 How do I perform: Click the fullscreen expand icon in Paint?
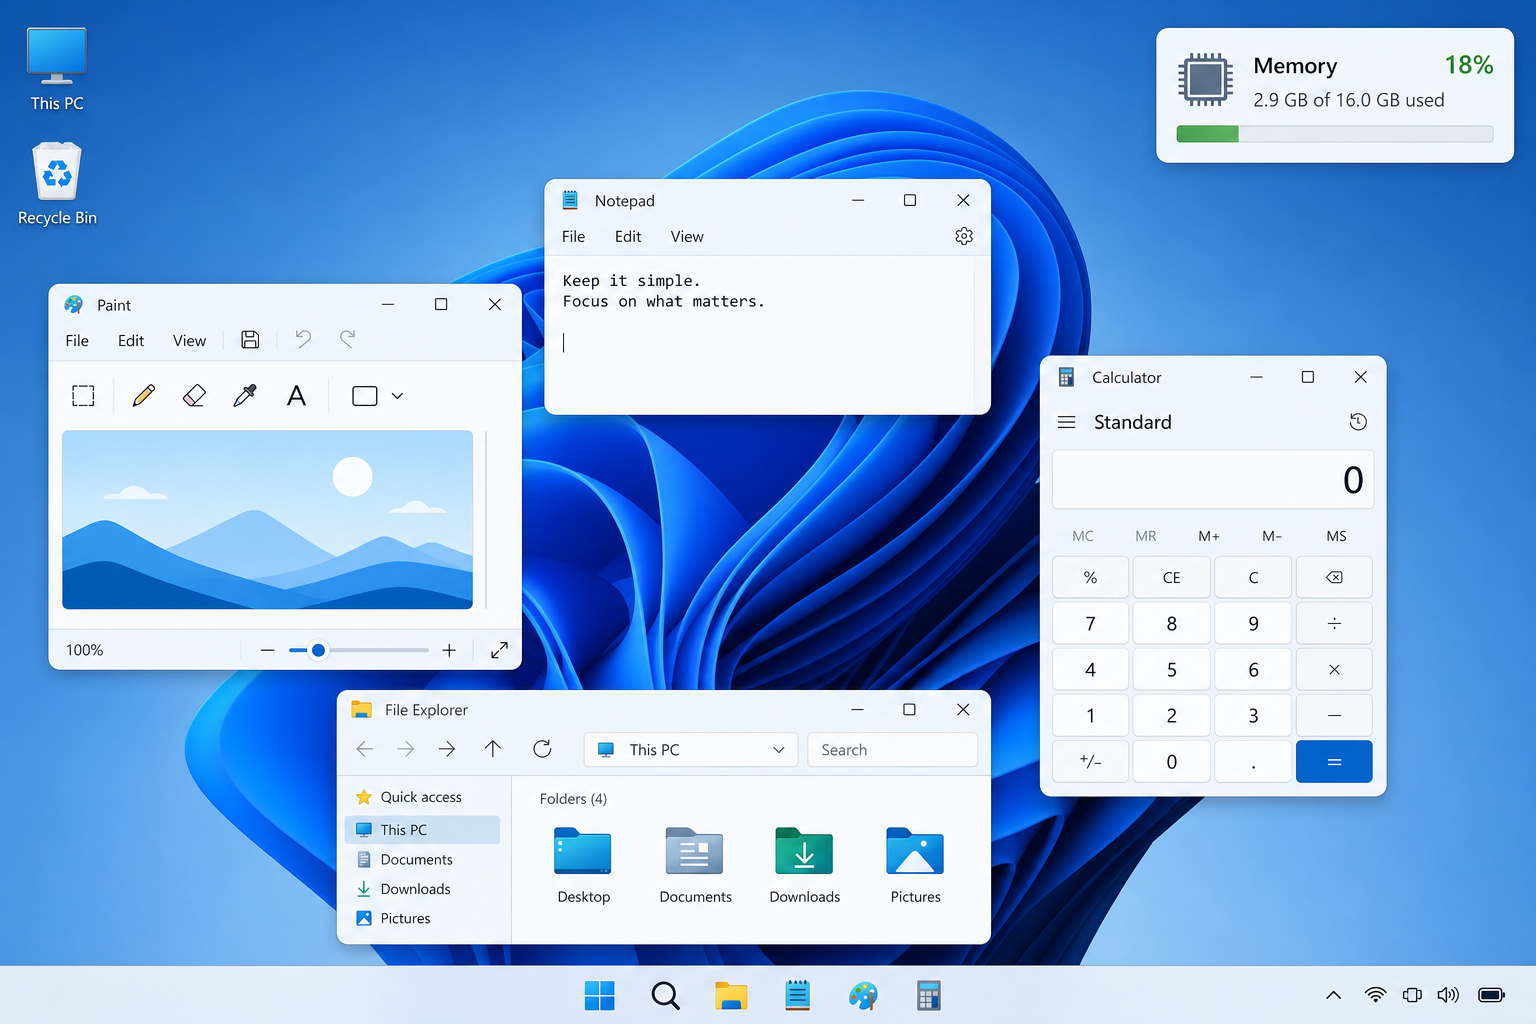[499, 650]
